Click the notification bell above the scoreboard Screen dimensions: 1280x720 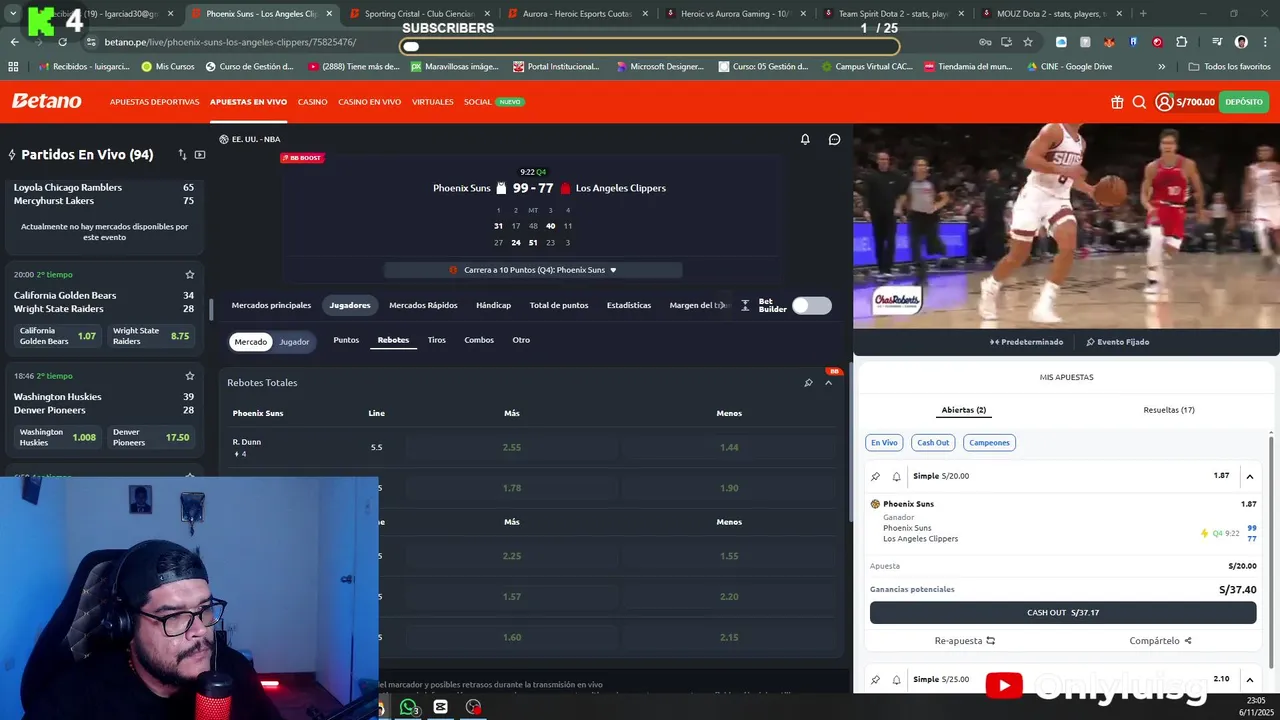(805, 139)
